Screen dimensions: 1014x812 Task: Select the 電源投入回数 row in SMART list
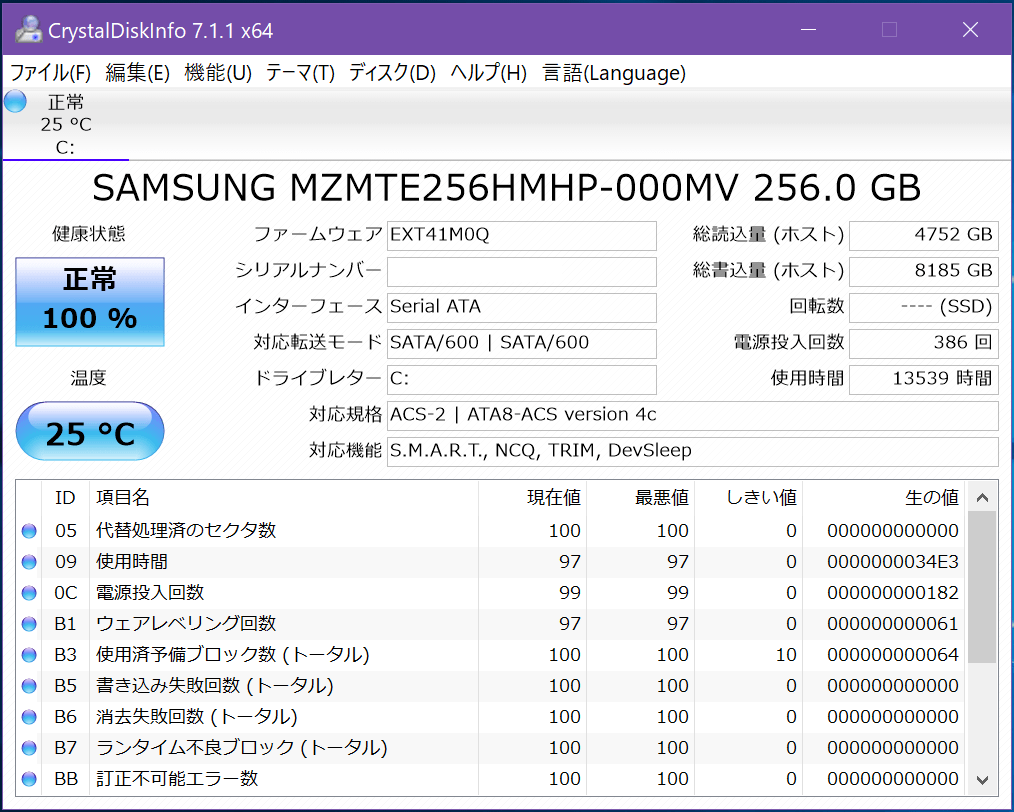[491, 593]
